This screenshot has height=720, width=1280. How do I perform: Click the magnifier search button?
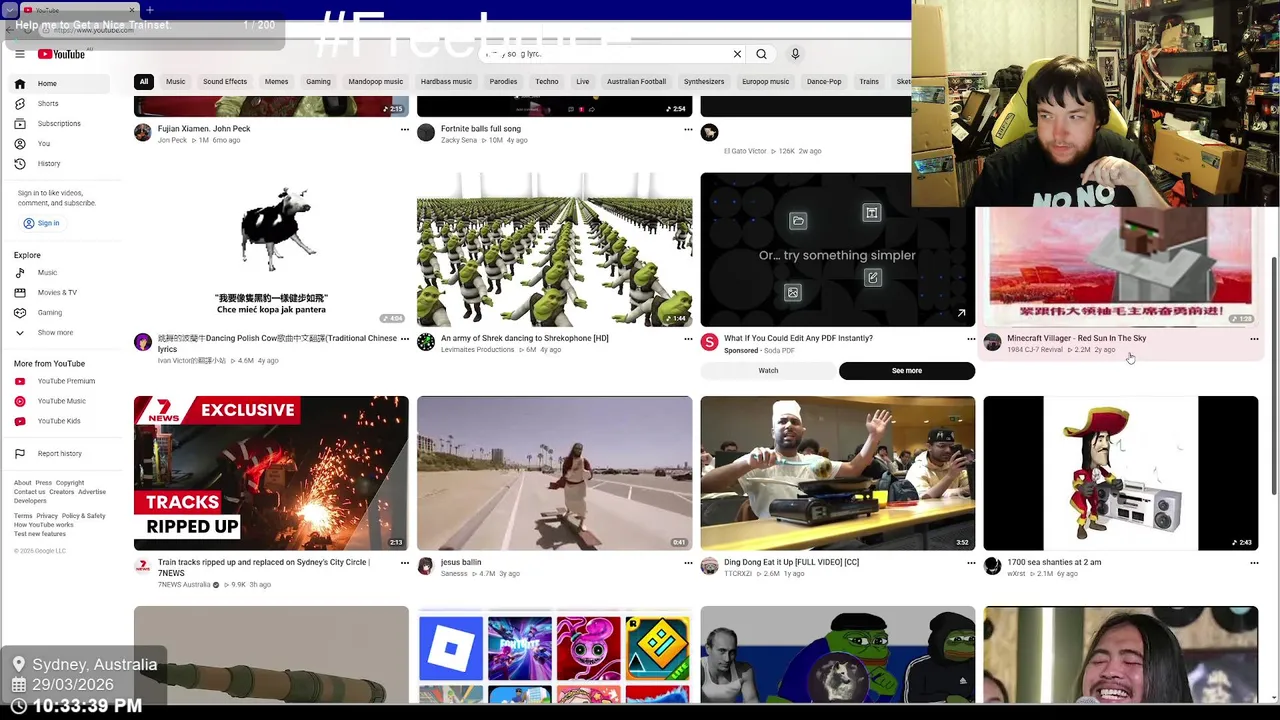(761, 54)
